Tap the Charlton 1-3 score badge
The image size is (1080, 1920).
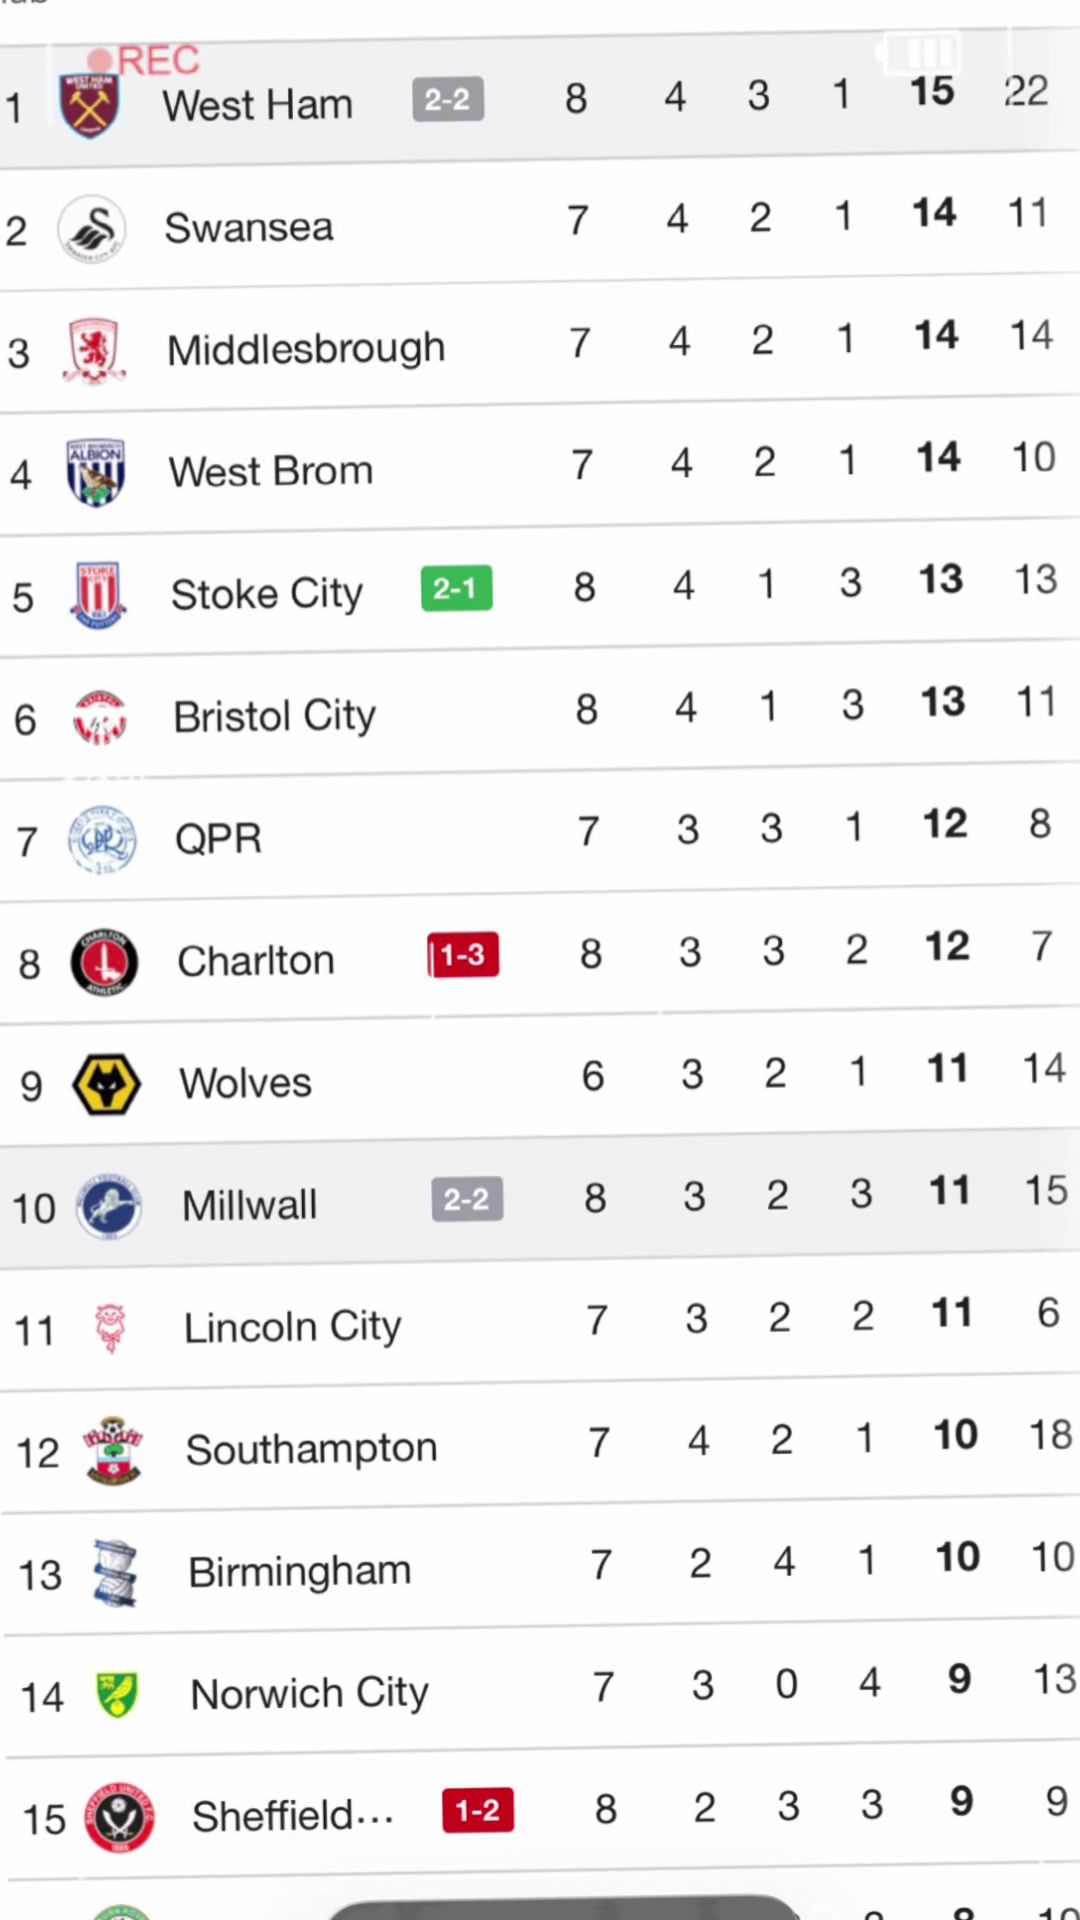pyautogui.click(x=463, y=955)
